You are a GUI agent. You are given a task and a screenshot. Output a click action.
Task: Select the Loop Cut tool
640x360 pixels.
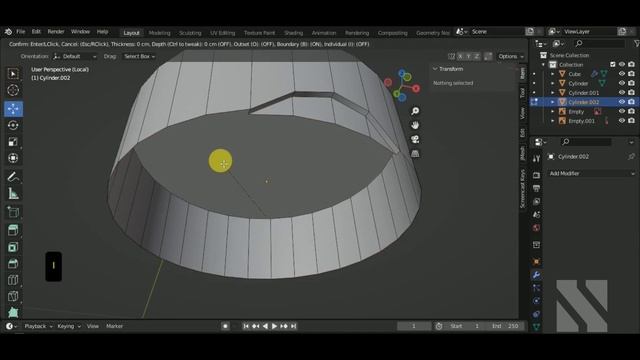click(x=13, y=280)
